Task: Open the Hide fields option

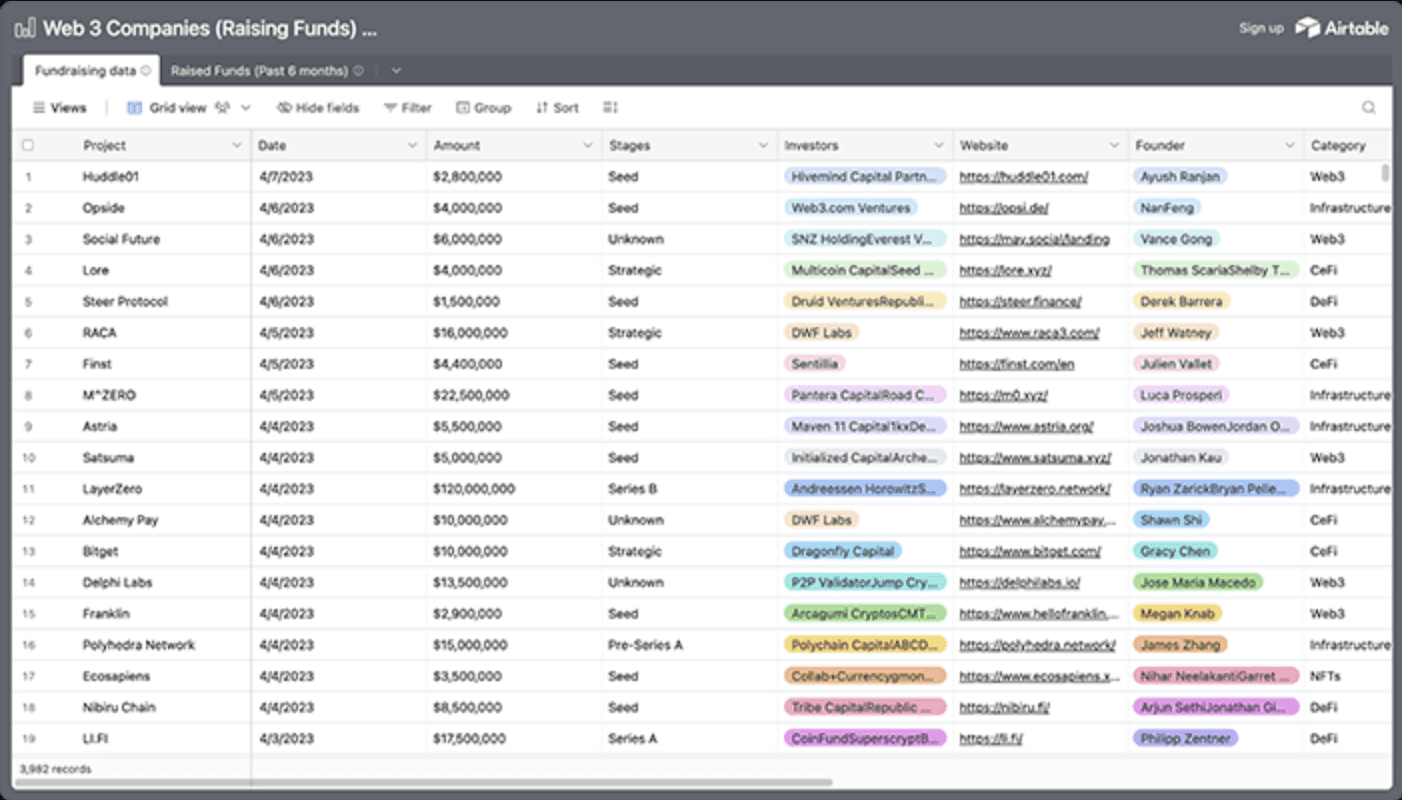Action: pos(318,108)
